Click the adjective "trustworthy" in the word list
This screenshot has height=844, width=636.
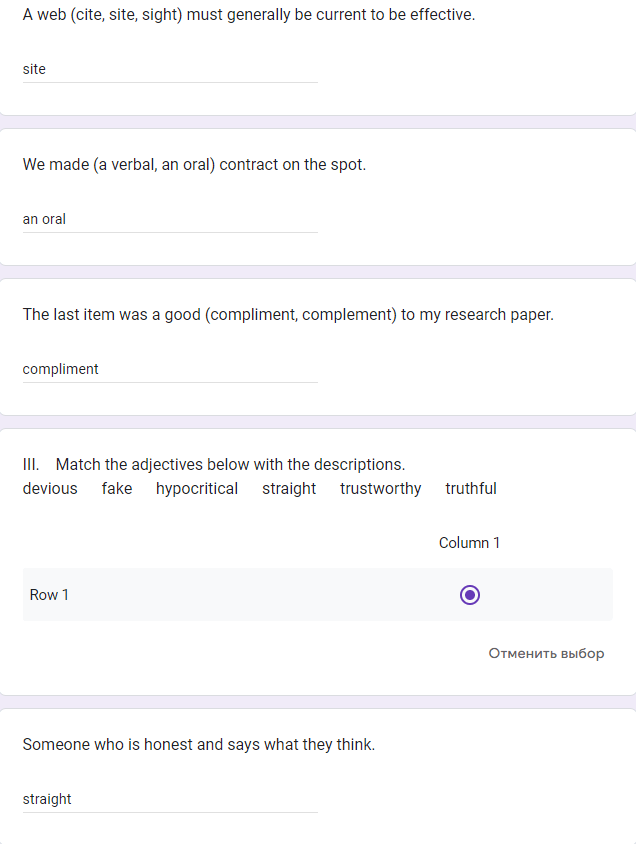pyautogui.click(x=380, y=489)
